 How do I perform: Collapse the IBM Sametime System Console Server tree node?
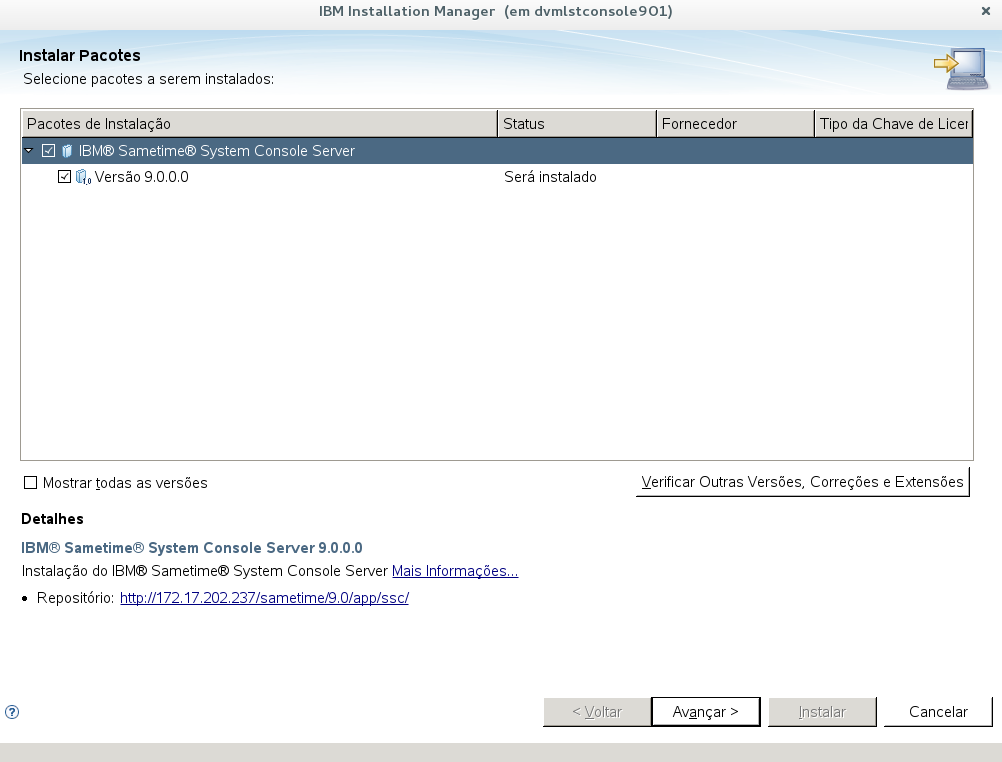(29, 151)
